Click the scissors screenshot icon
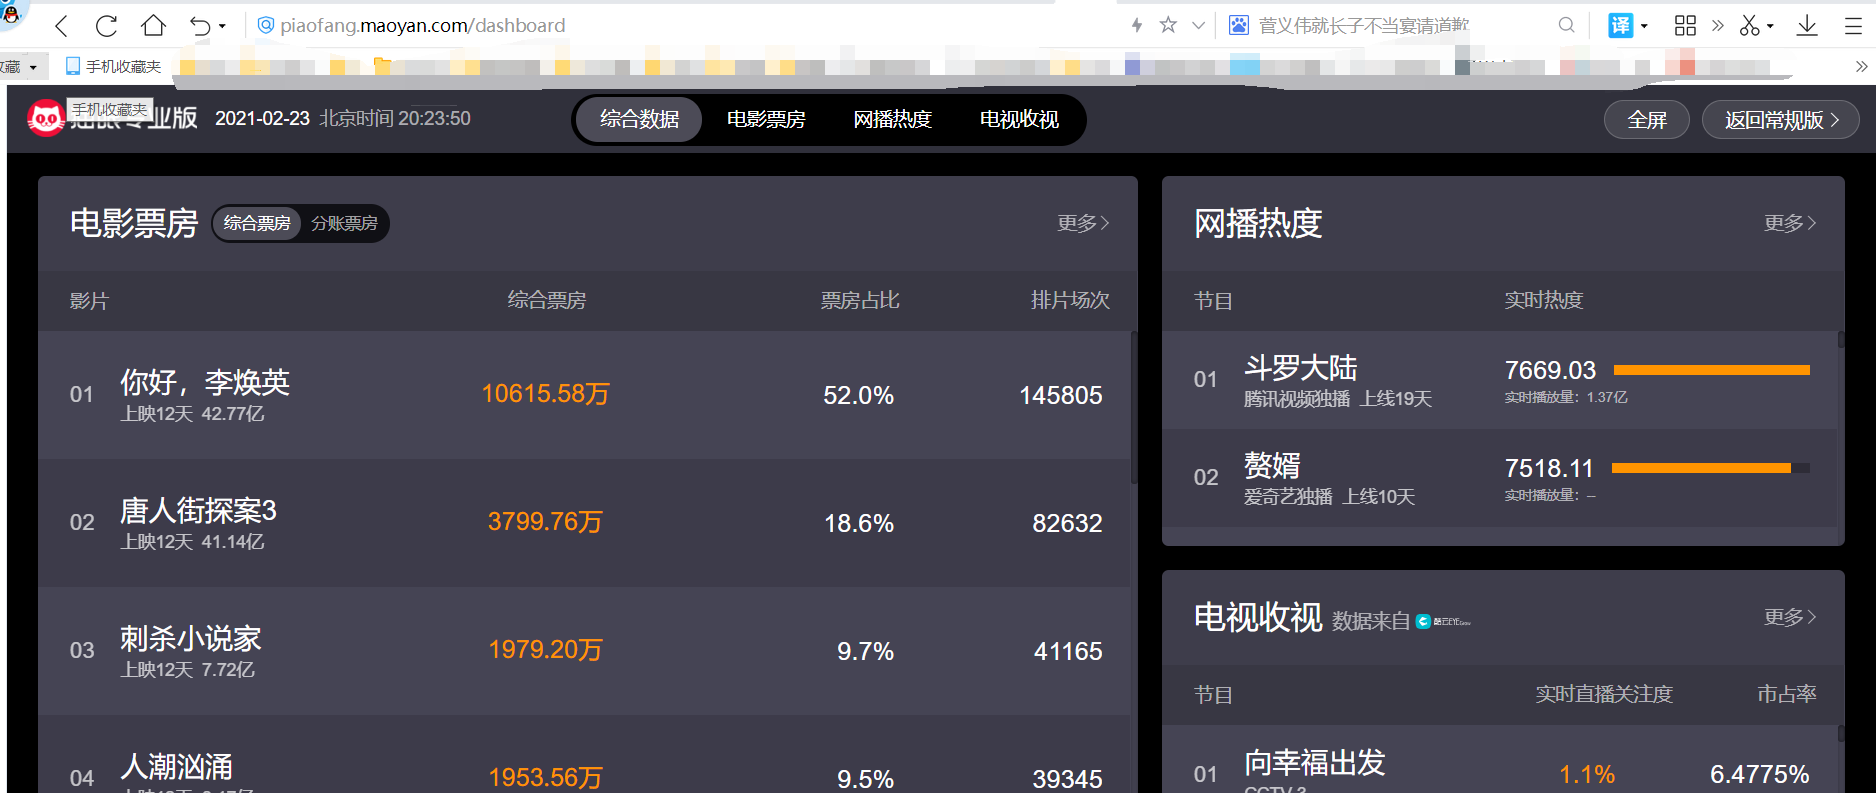This screenshot has height=793, width=1876. (x=1749, y=25)
